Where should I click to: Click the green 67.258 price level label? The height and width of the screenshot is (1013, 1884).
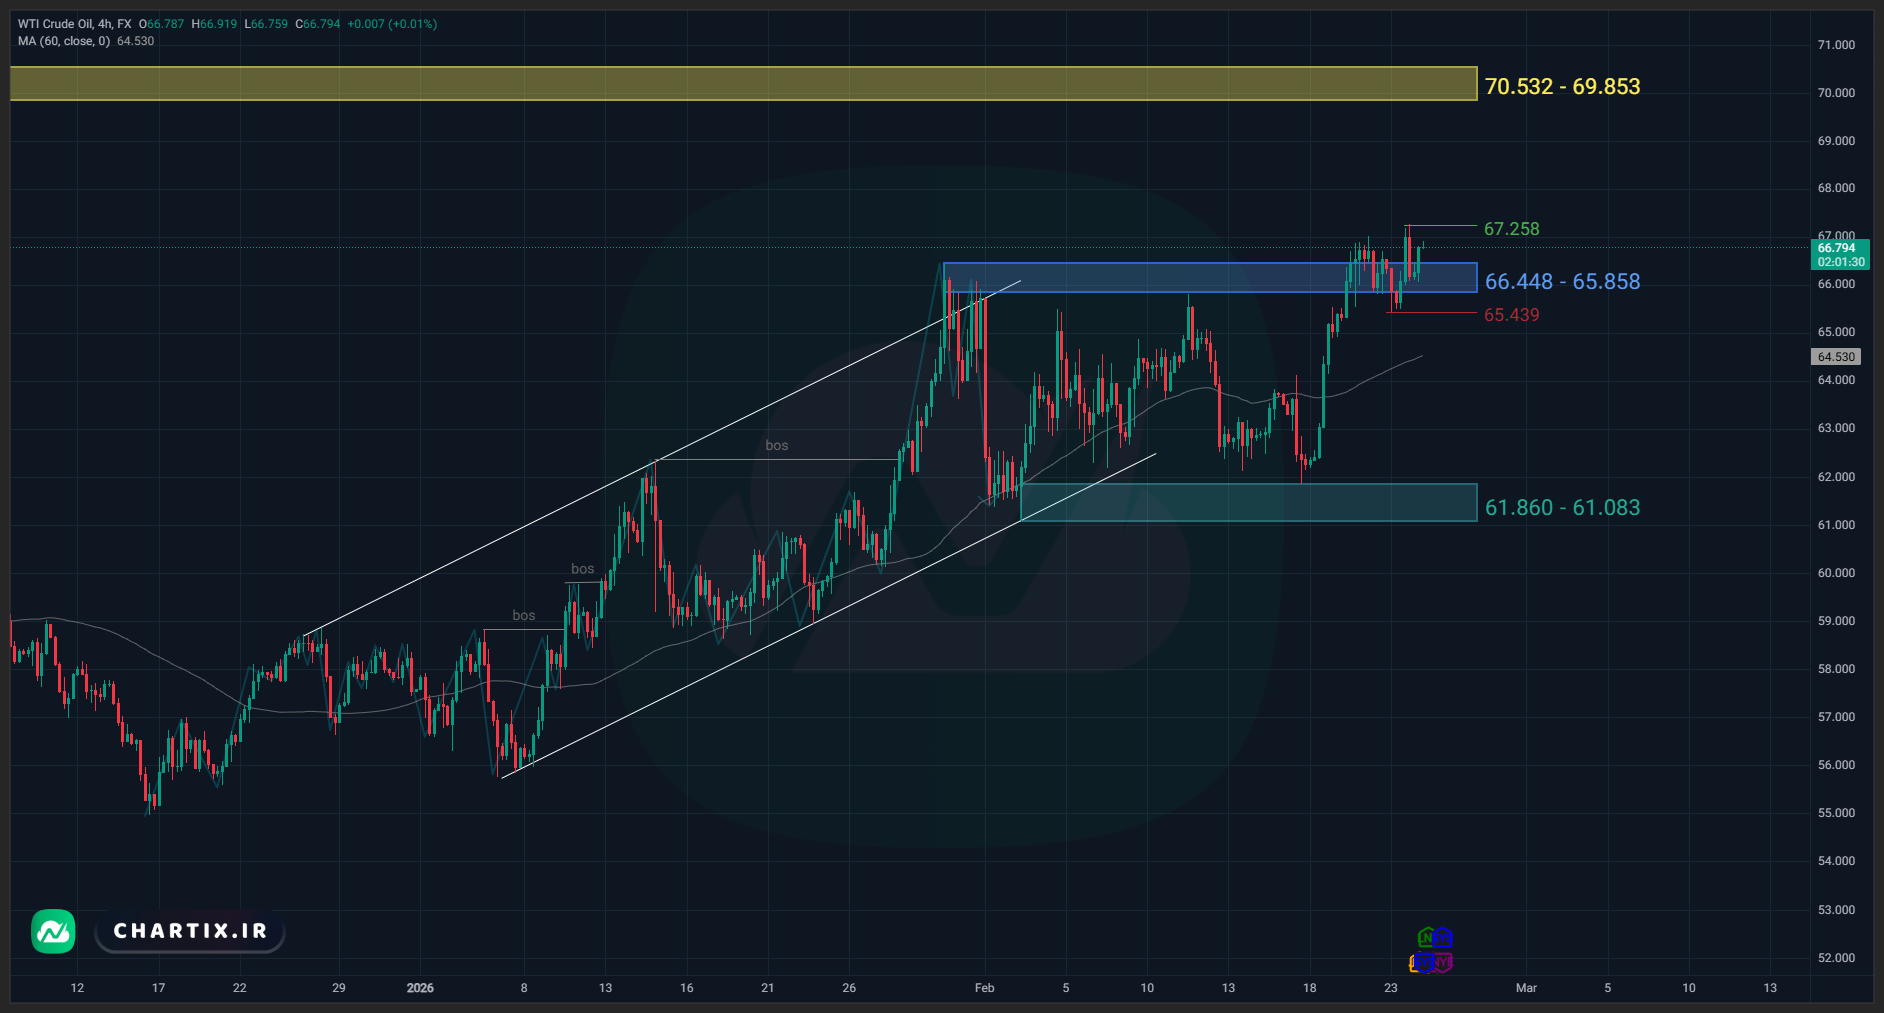(x=1511, y=229)
